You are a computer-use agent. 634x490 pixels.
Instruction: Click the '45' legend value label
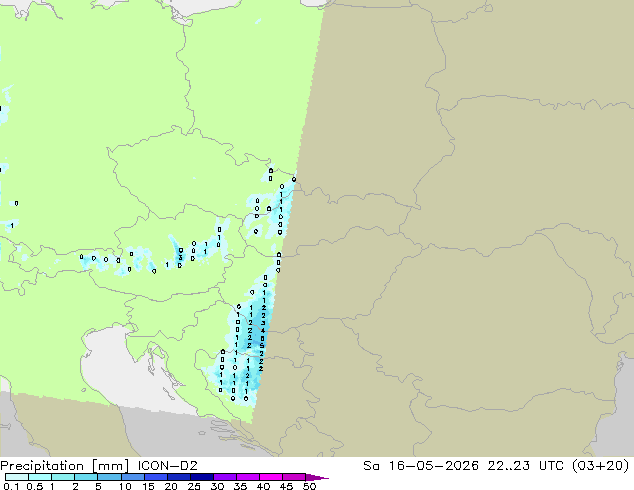pos(286,486)
